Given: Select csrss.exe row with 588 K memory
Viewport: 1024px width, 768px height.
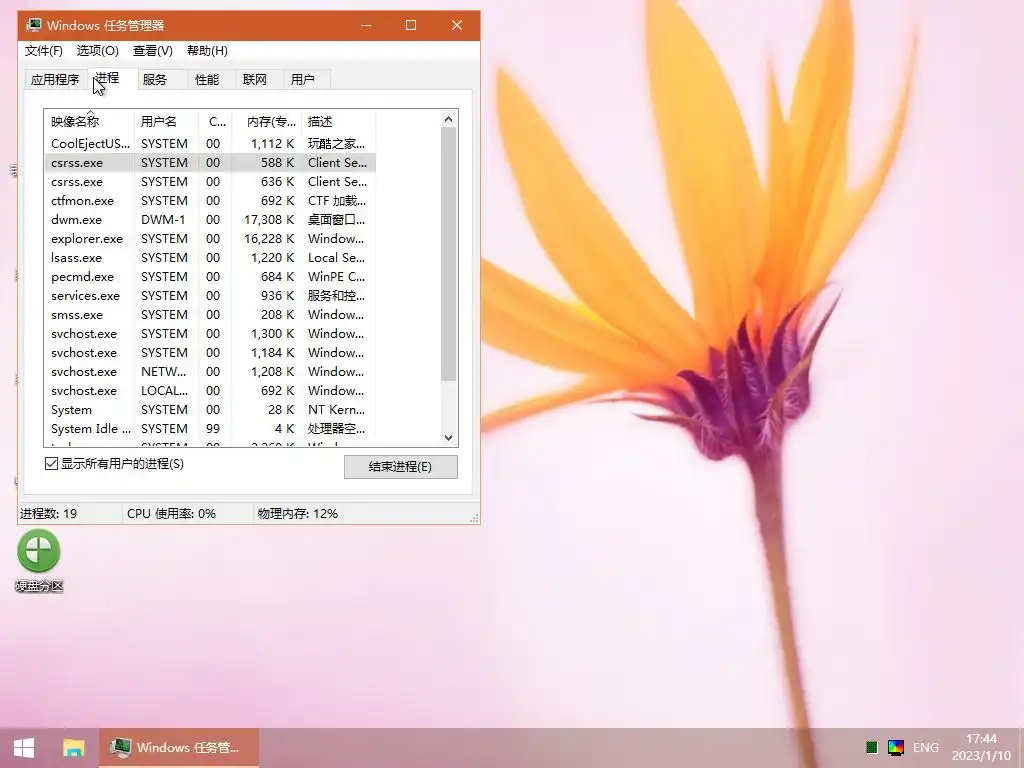Looking at the screenshot, I should pyautogui.click(x=210, y=163).
